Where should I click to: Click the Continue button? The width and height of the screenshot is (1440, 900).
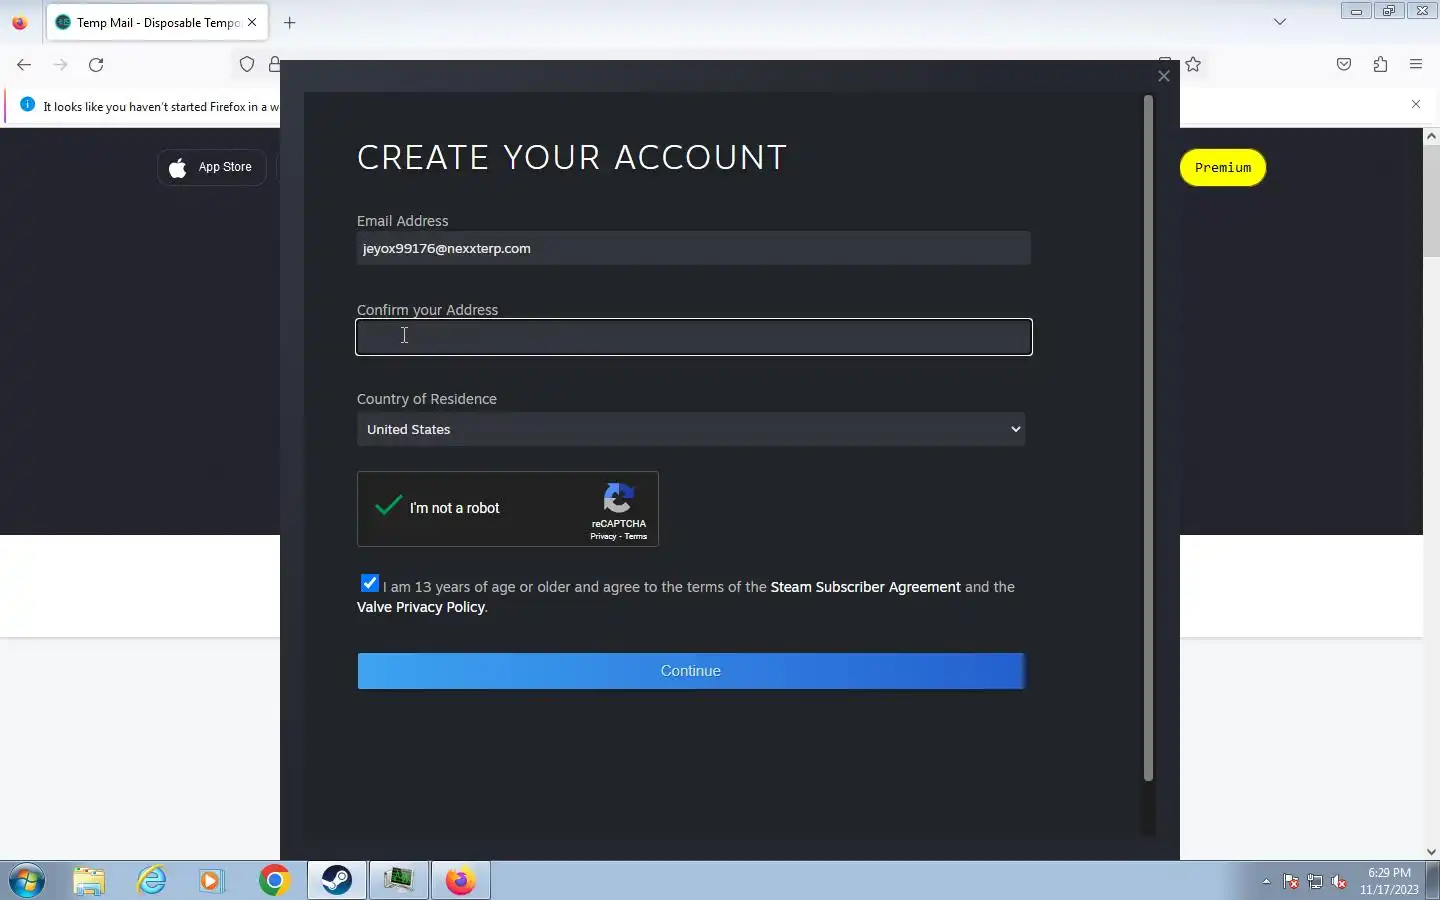pyautogui.click(x=691, y=671)
